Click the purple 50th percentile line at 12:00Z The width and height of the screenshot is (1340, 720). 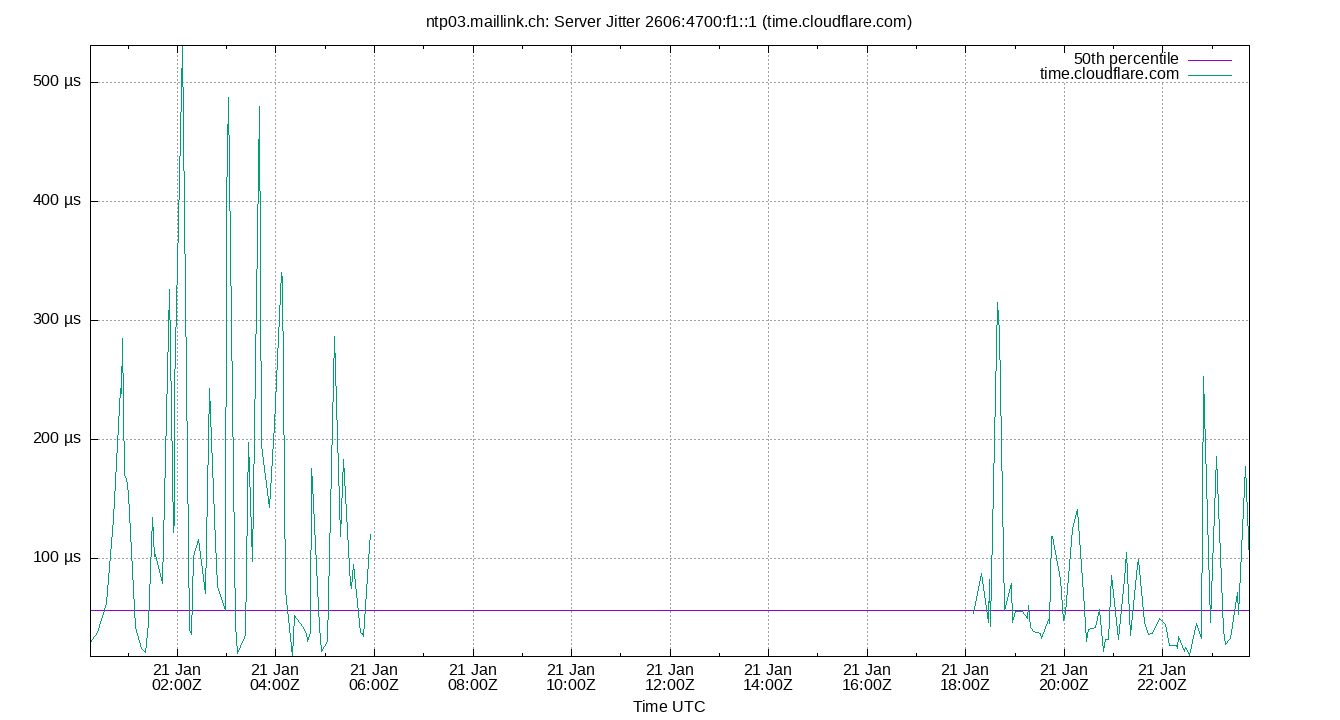[669, 610]
